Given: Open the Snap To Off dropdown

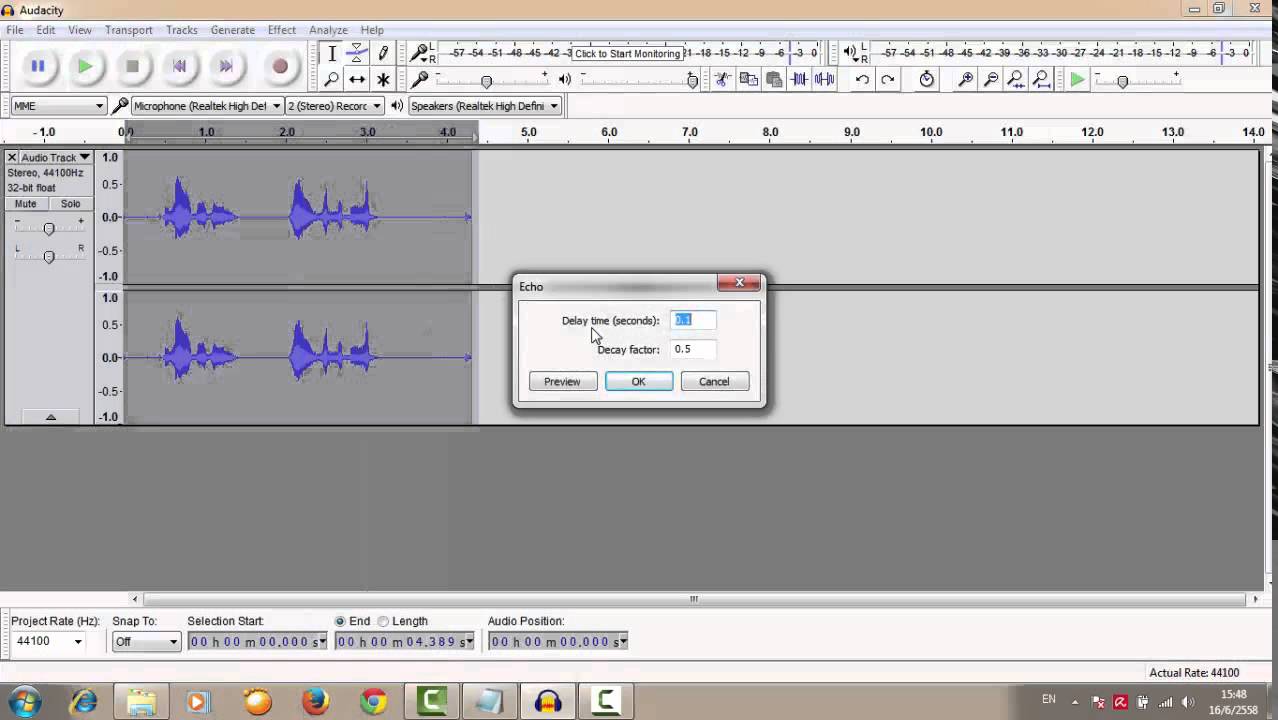Looking at the screenshot, I should point(146,641).
